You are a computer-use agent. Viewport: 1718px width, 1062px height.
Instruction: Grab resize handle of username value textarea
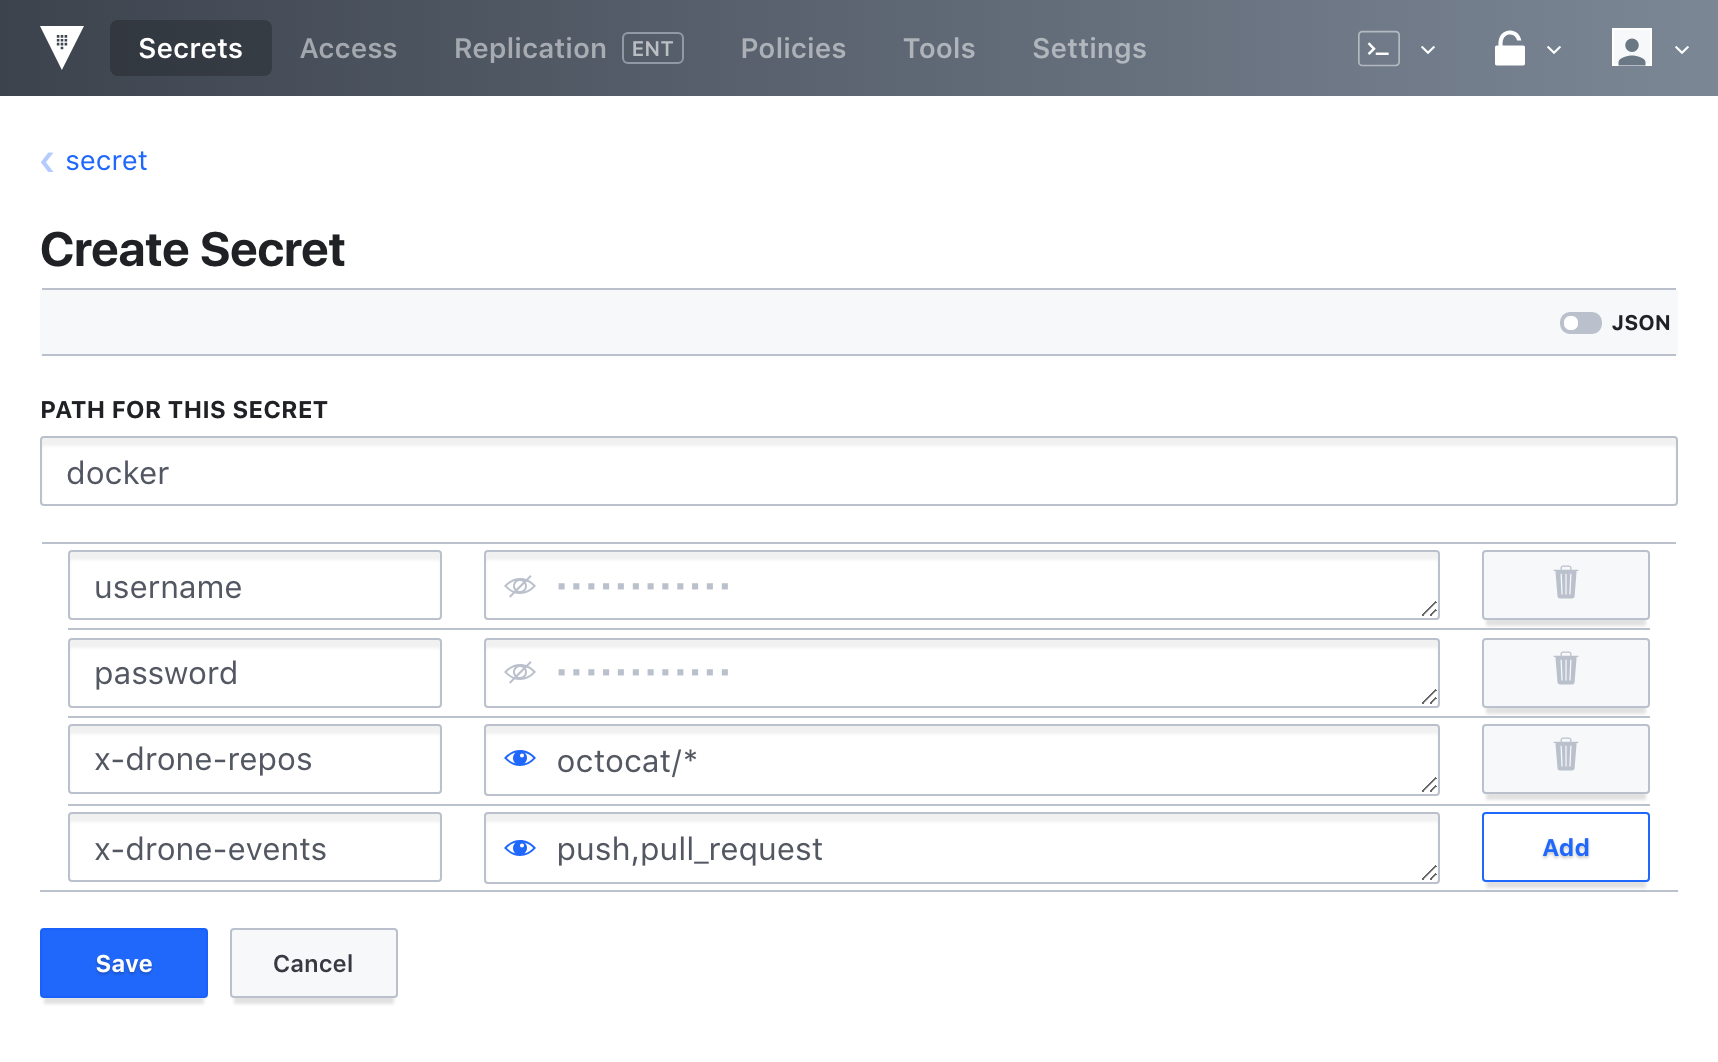[x=1429, y=609]
